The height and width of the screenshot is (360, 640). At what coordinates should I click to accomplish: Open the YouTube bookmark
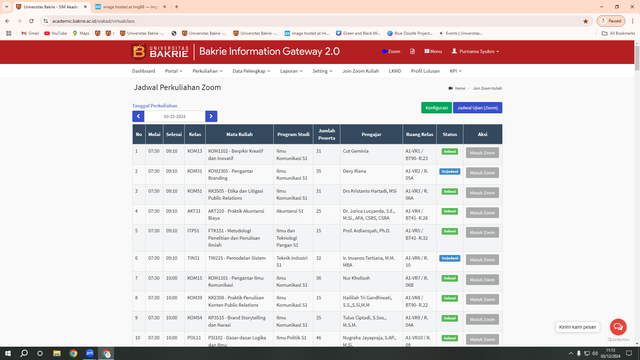pos(56,33)
